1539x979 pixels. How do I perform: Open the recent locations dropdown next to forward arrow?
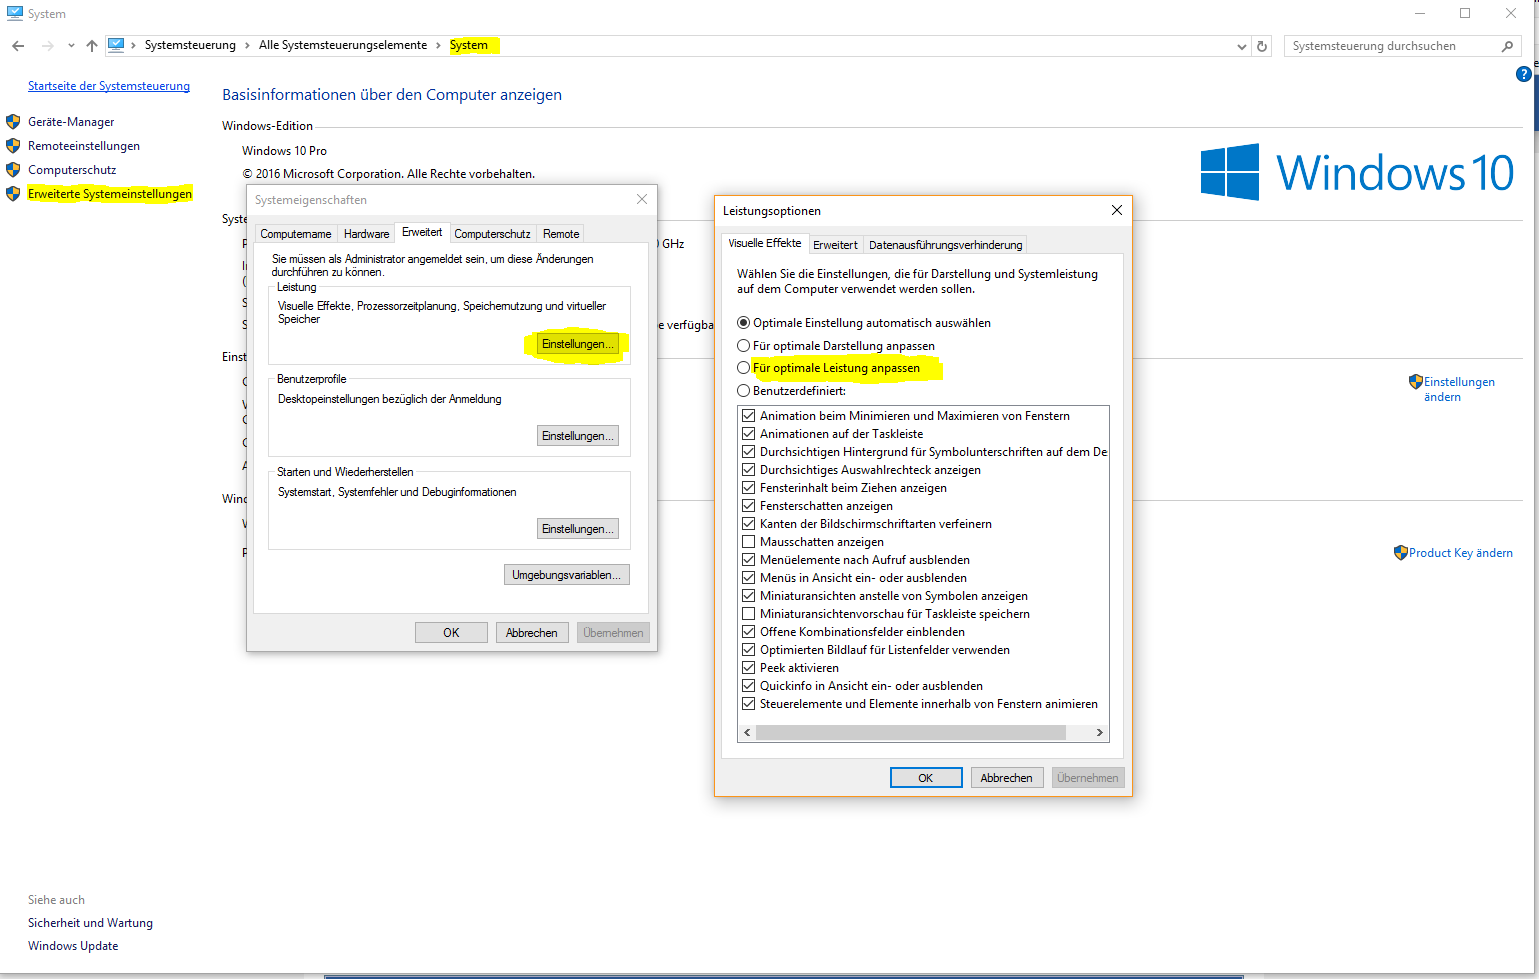click(x=71, y=46)
